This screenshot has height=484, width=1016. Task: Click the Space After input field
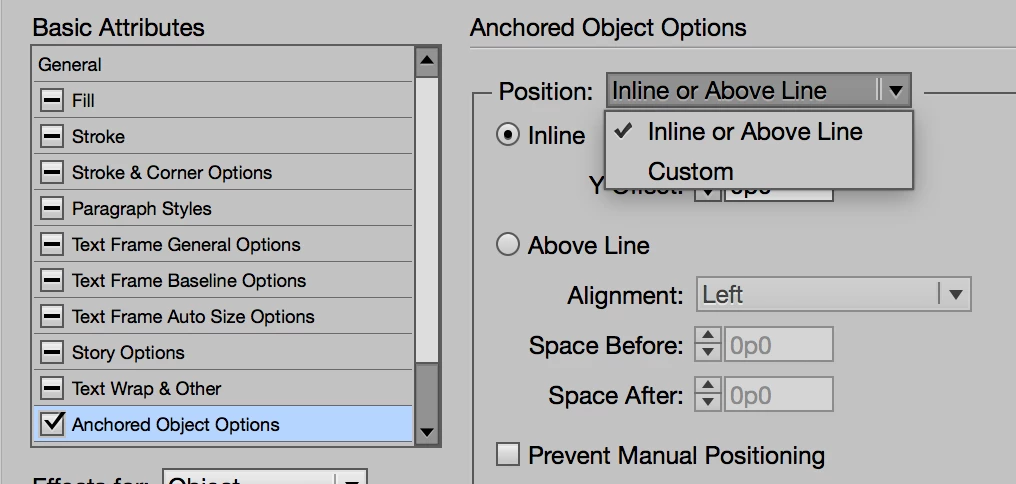click(778, 395)
